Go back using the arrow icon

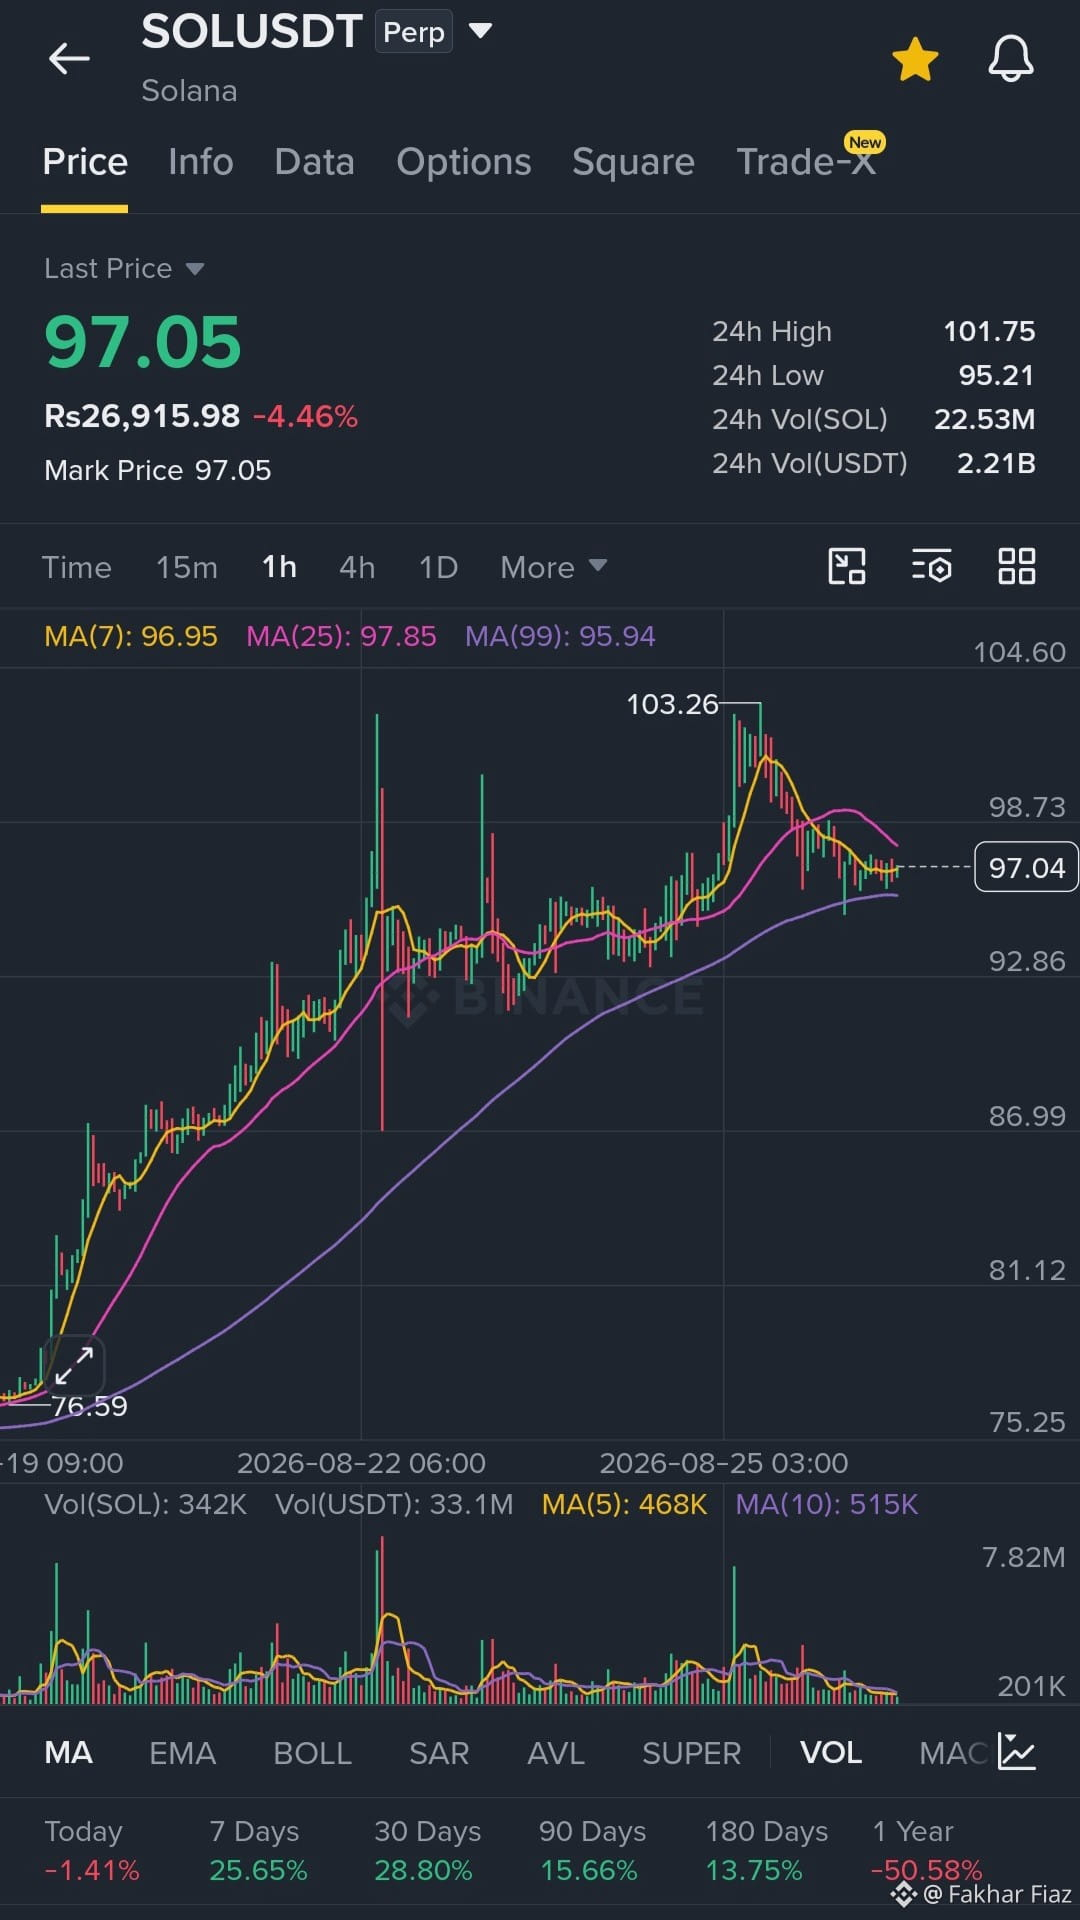[69, 58]
